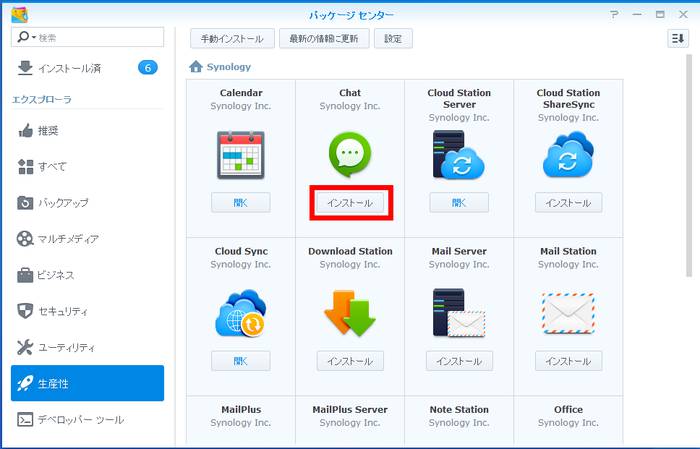Click the Package Center logo icon

point(20,15)
